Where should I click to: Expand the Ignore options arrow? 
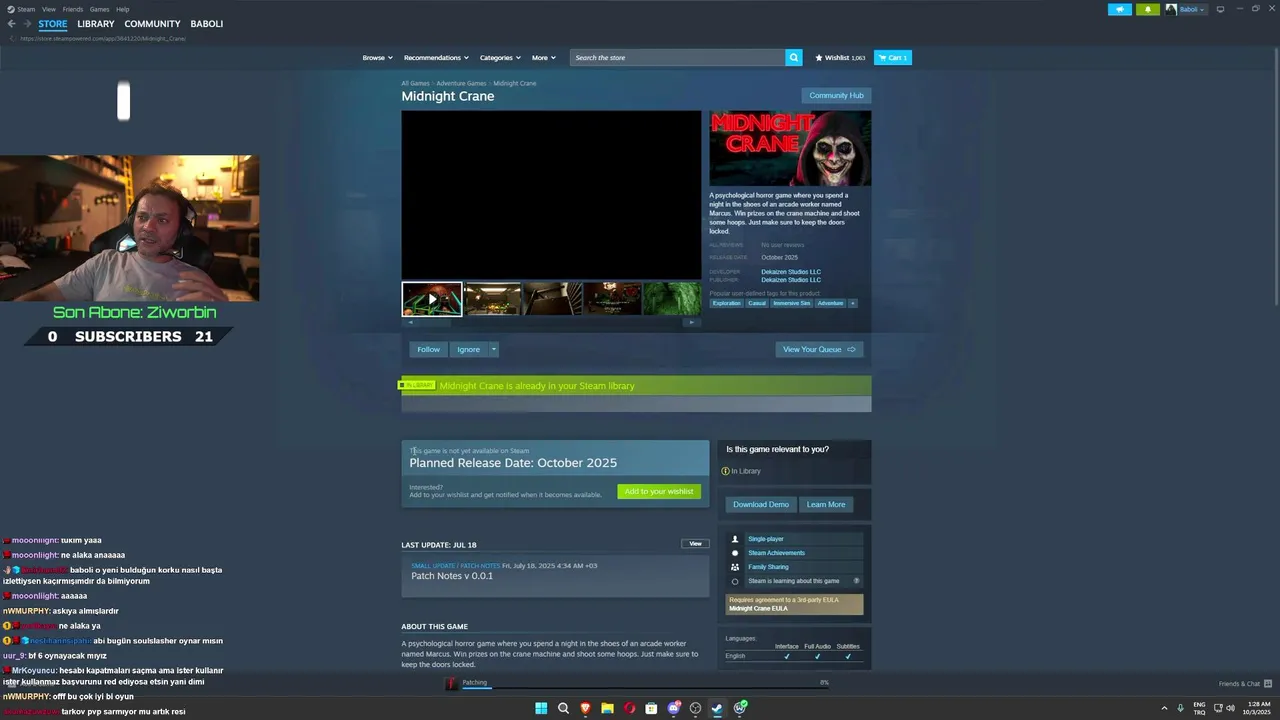click(x=493, y=349)
